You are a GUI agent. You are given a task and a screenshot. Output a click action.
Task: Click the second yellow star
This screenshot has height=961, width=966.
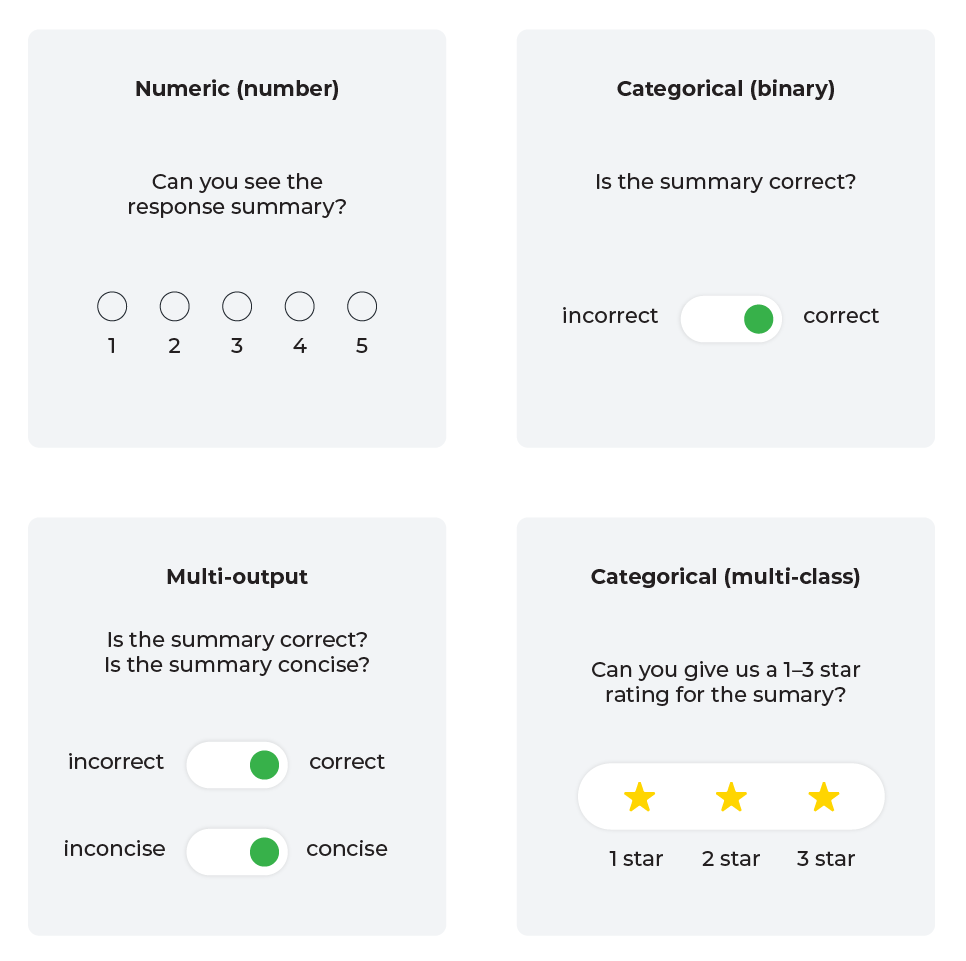731,797
